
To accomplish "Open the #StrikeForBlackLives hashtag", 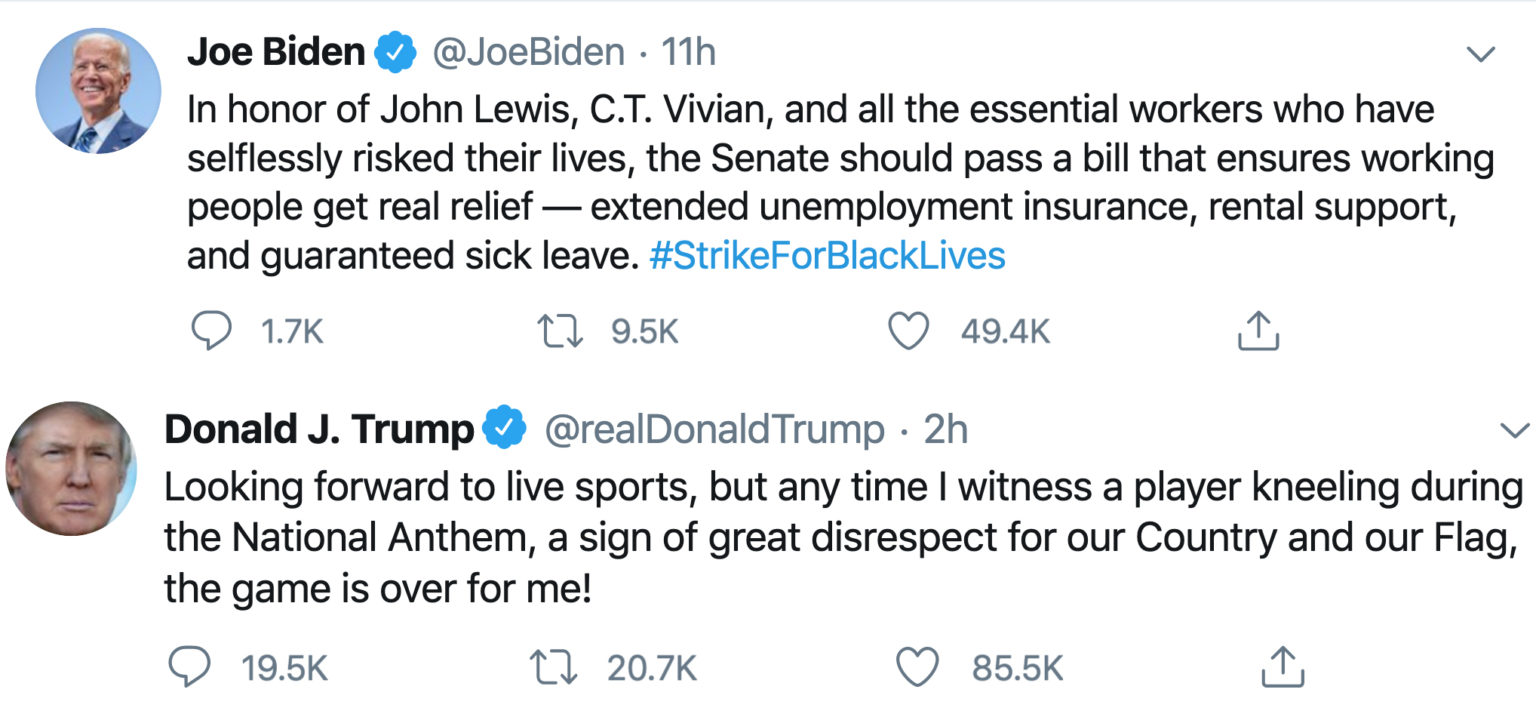I will click(x=827, y=256).
